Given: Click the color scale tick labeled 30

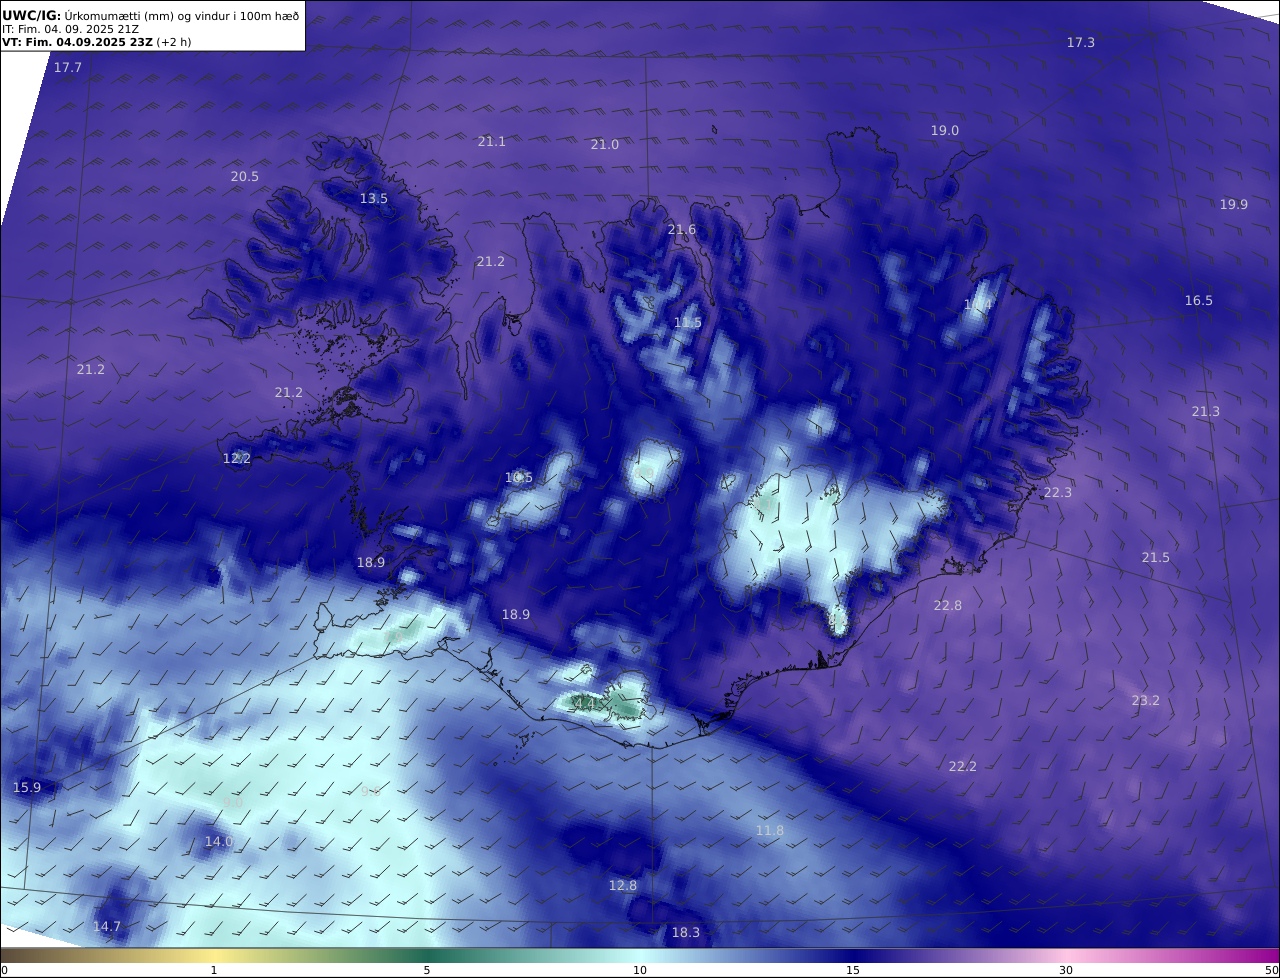Looking at the screenshot, I should coord(1066,971).
